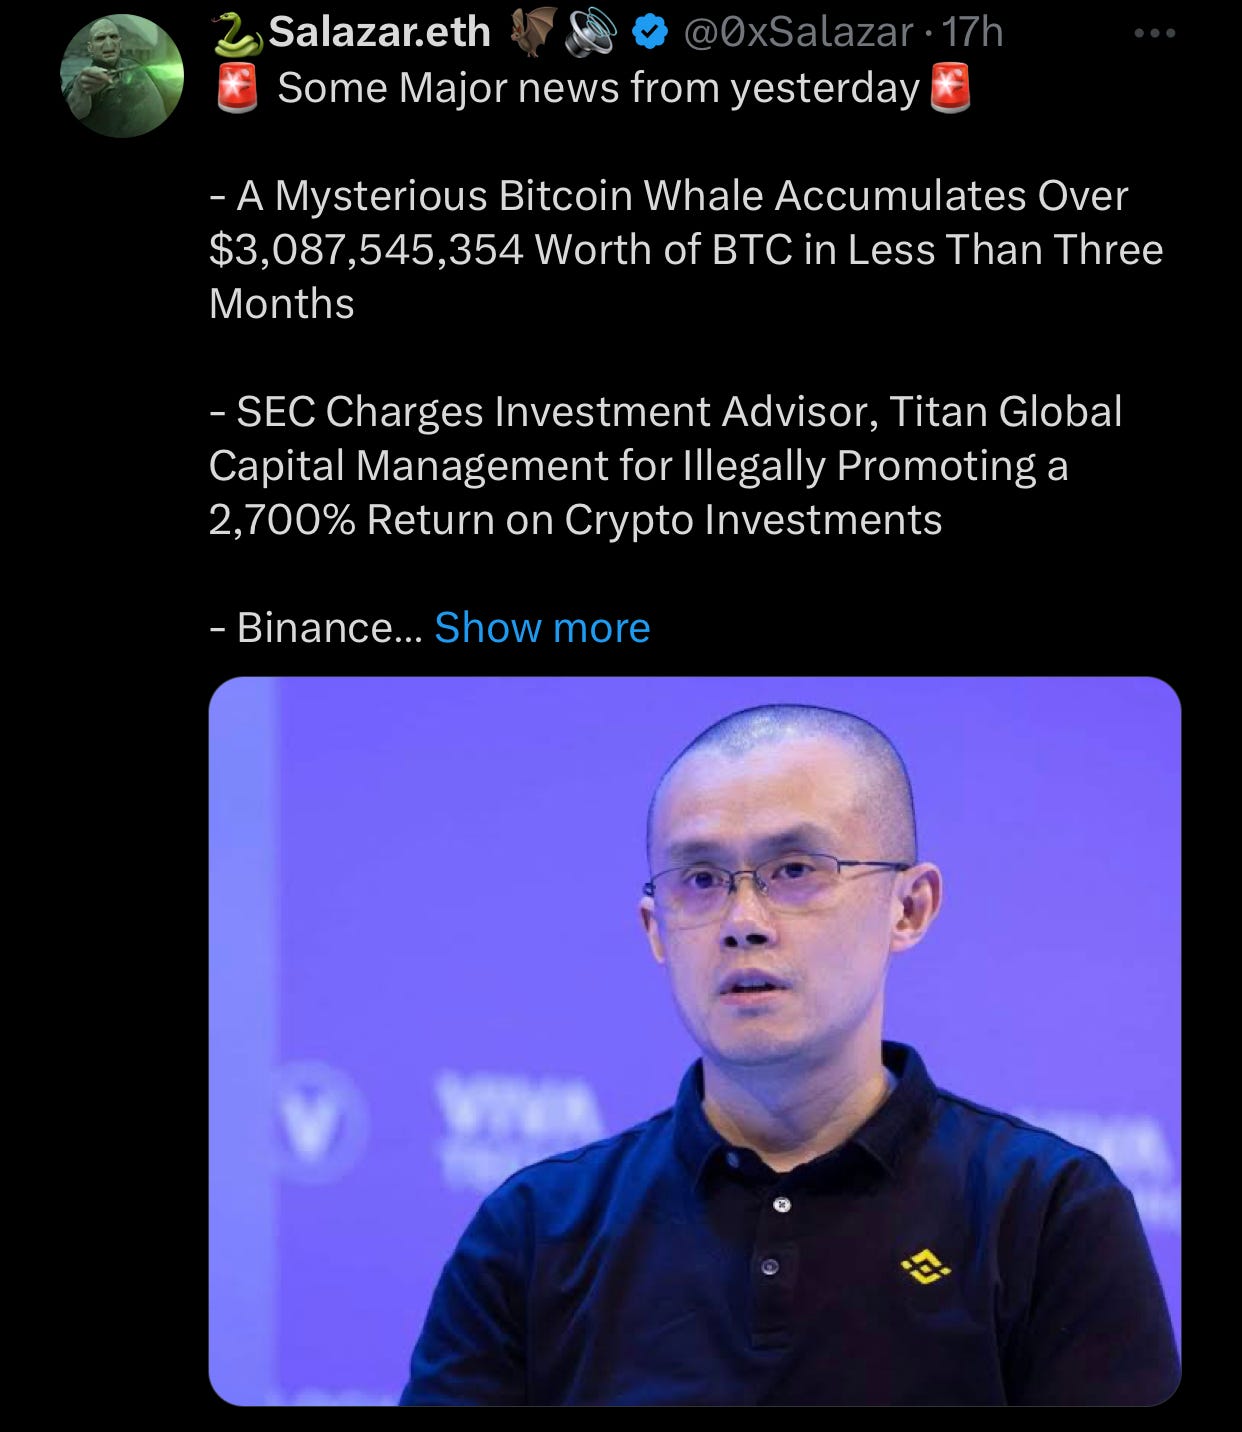Screen dimensions: 1242x1432
Task: Click the speaker emoji beside the name
Action: tap(592, 33)
